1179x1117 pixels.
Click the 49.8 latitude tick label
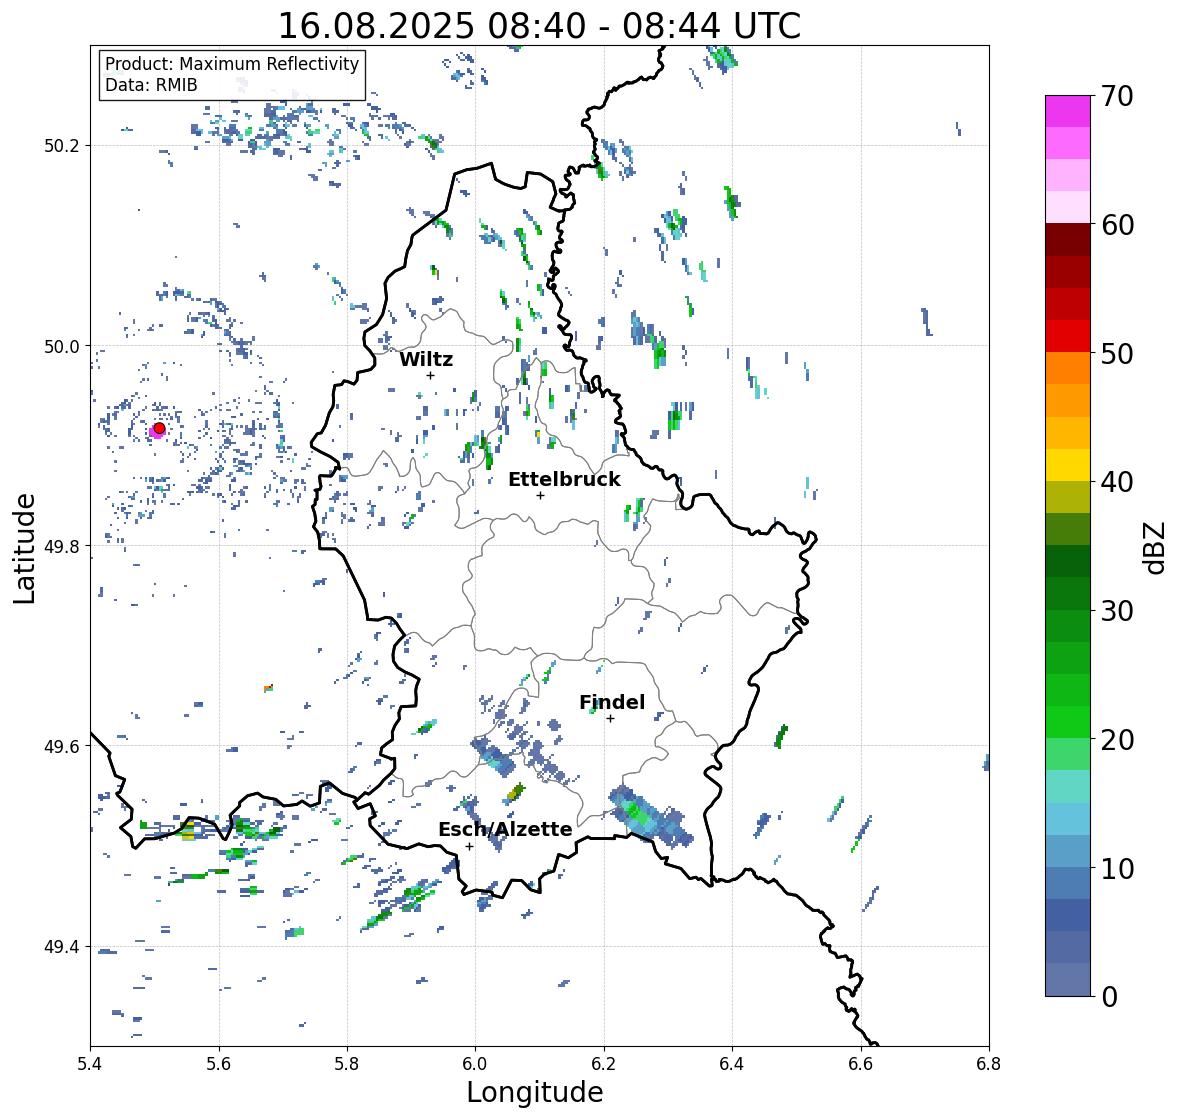pyautogui.click(x=62, y=546)
